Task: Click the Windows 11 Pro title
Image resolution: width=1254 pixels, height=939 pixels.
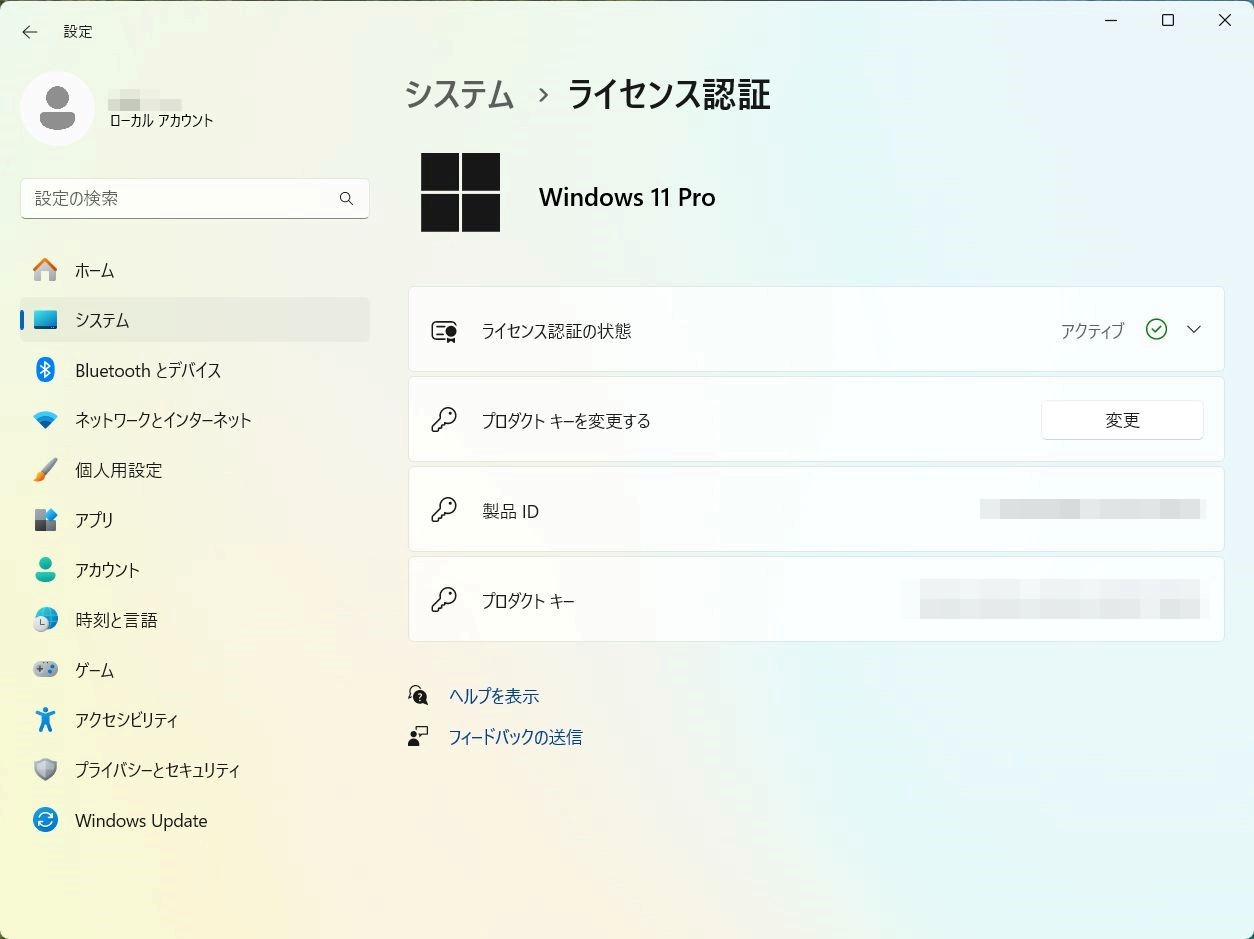Action: pos(627,197)
